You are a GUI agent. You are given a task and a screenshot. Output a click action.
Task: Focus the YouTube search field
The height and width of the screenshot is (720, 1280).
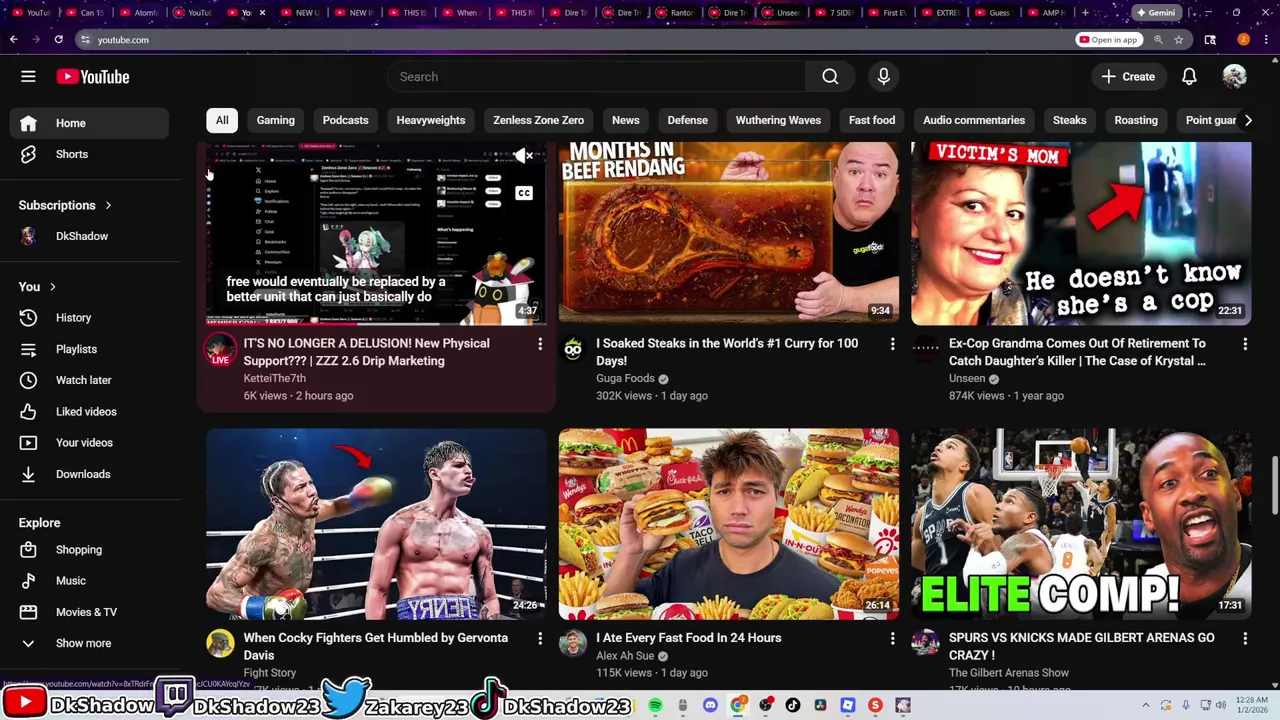point(596,77)
